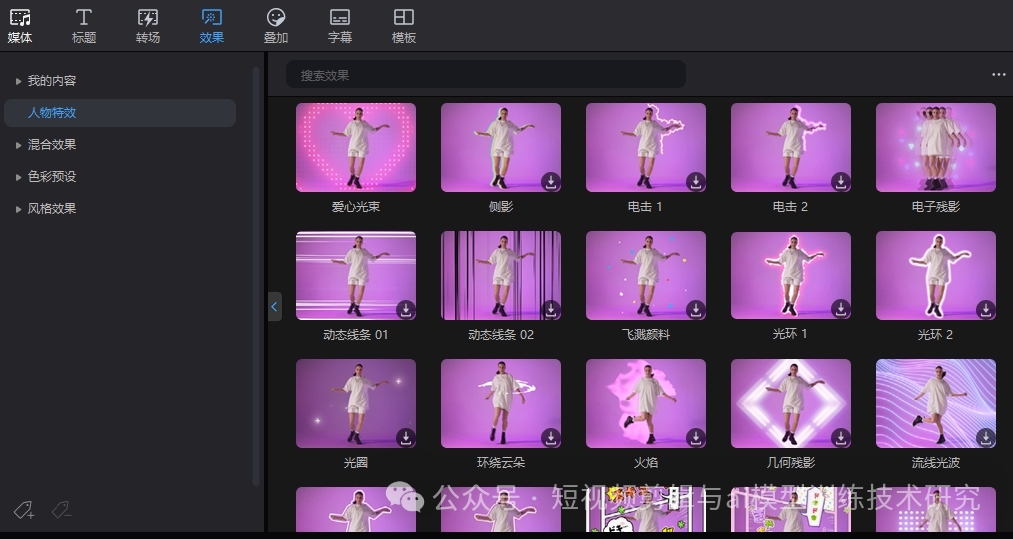Select the 电击 1 thumbnail
Screen dimensions: 1013x539
click(x=646, y=147)
